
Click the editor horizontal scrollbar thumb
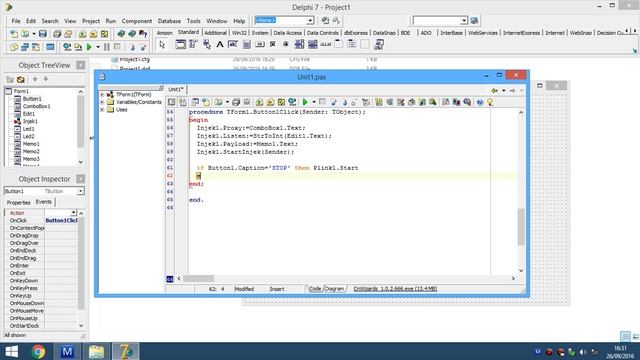198,278
